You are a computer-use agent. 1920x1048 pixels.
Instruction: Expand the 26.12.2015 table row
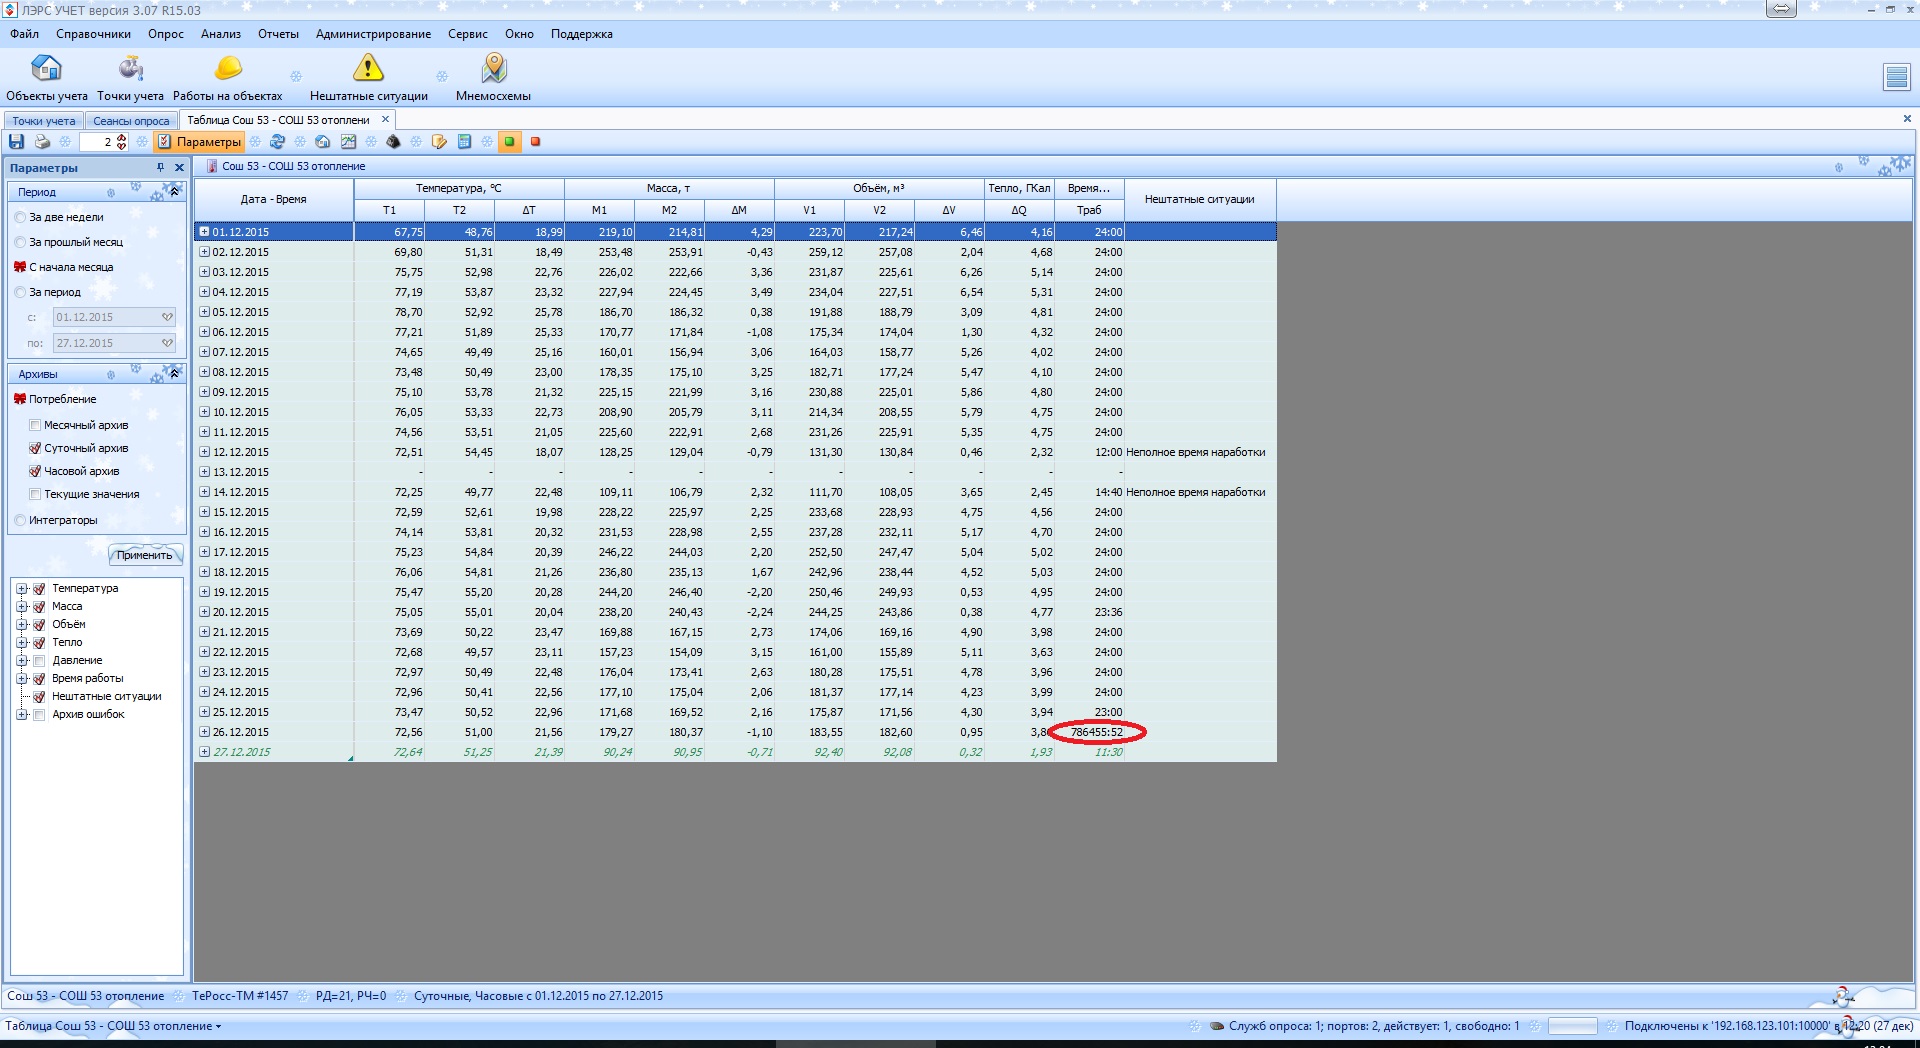pos(204,732)
